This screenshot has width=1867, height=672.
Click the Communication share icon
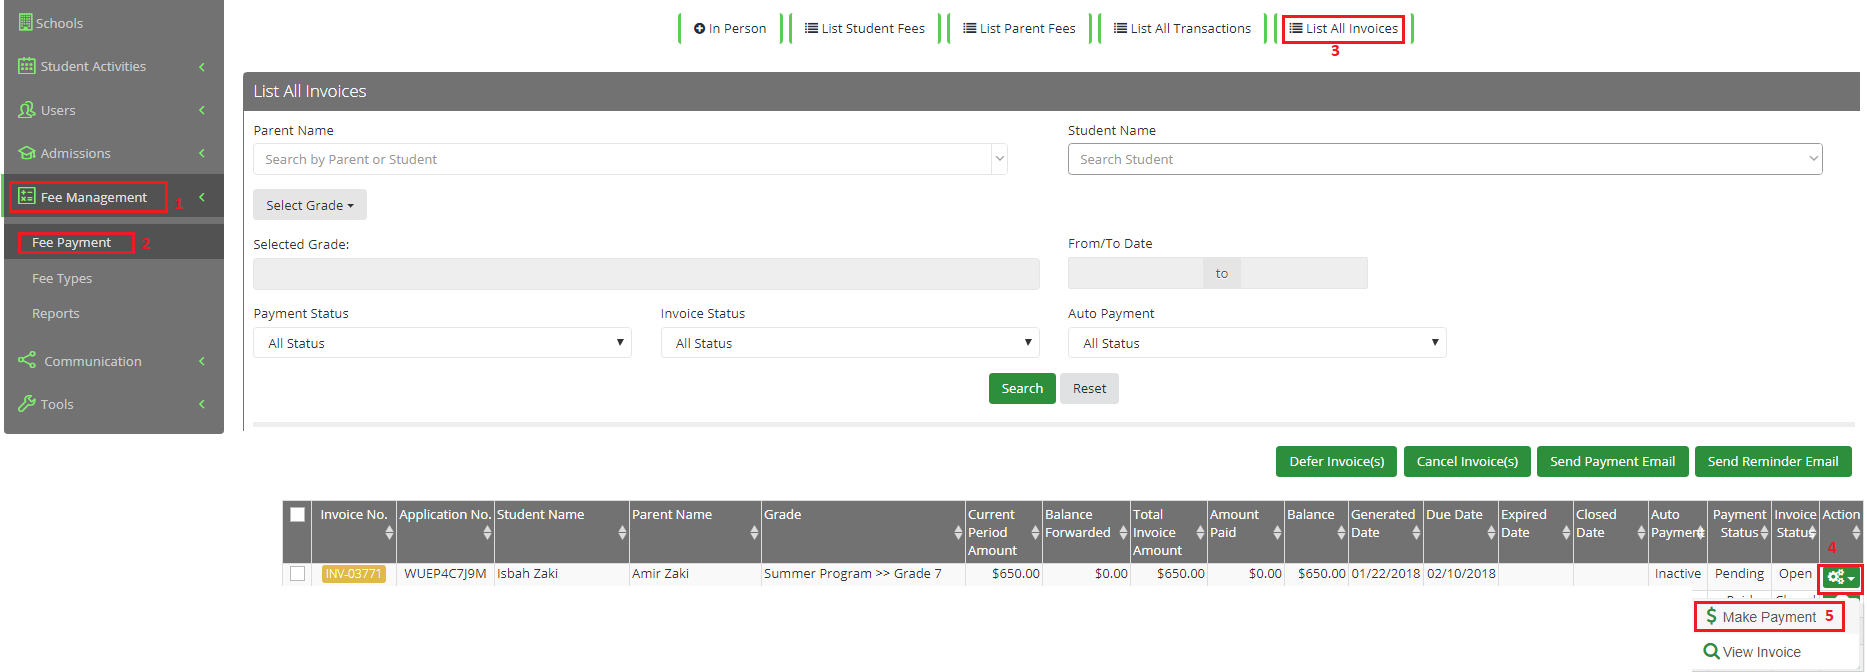pyautogui.click(x=27, y=360)
